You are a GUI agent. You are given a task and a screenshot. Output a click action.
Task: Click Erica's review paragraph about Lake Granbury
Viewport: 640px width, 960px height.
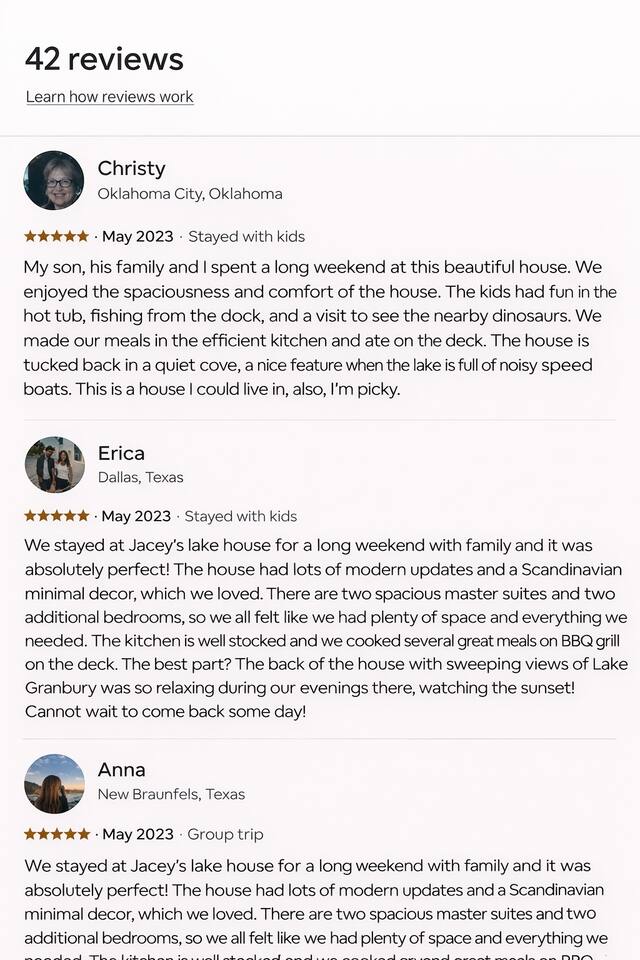(x=320, y=688)
